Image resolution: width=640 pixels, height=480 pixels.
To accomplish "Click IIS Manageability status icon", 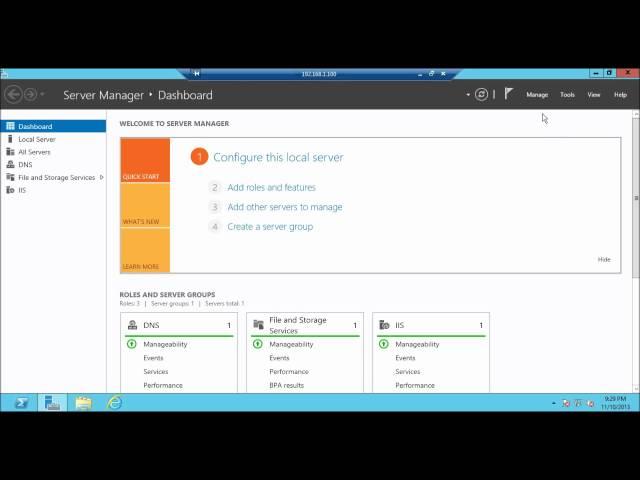I will click(384, 344).
